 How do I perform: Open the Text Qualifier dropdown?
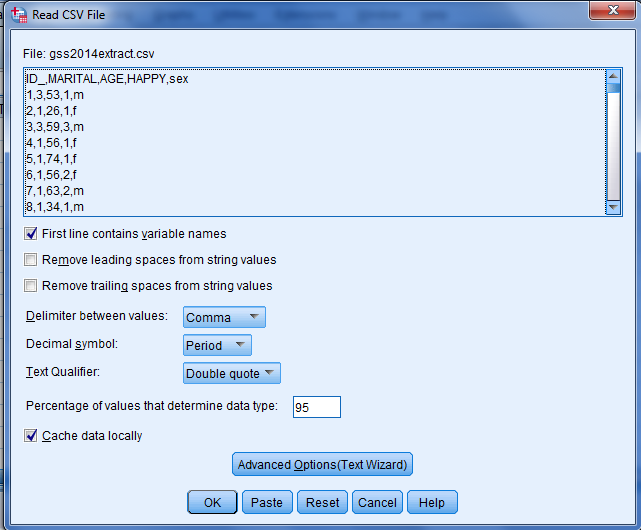click(x=231, y=373)
